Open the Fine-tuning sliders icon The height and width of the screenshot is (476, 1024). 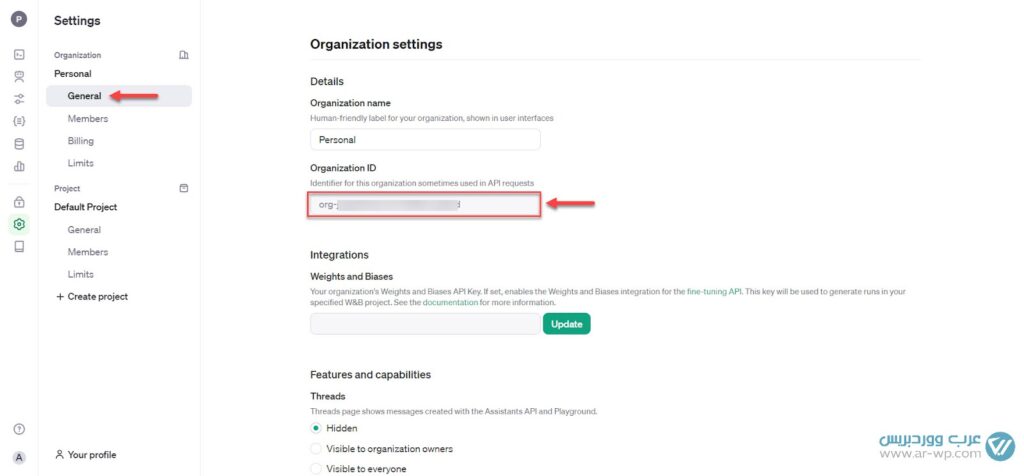coord(19,99)
